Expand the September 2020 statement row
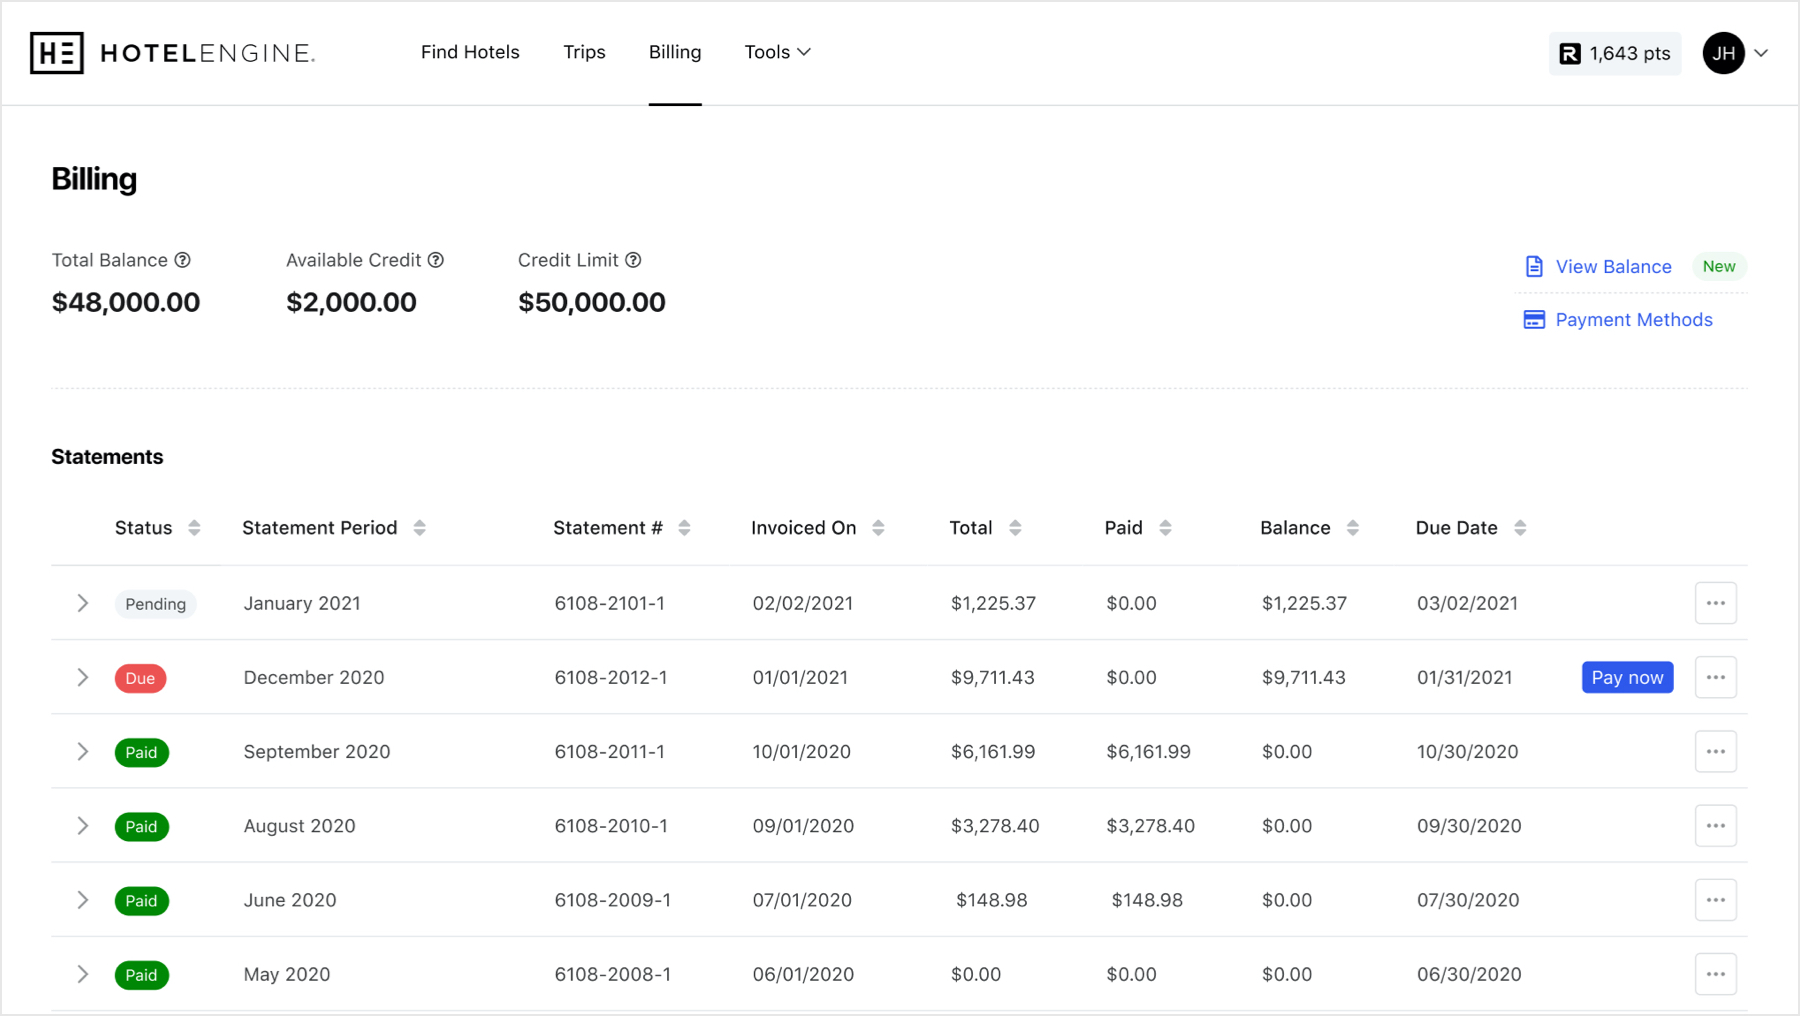This screenshot has width=1800, height=1016. click(x=83, y=752)
